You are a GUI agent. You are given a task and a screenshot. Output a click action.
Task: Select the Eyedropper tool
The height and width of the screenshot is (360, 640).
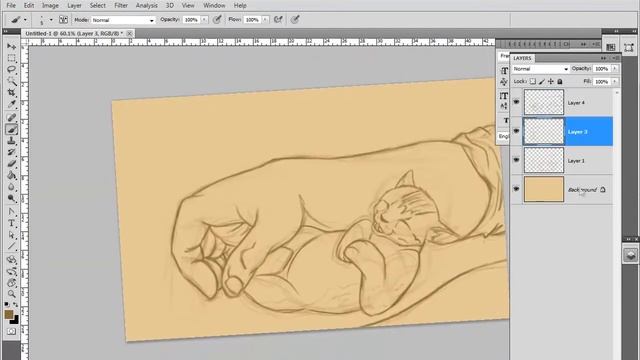[11, 104]
